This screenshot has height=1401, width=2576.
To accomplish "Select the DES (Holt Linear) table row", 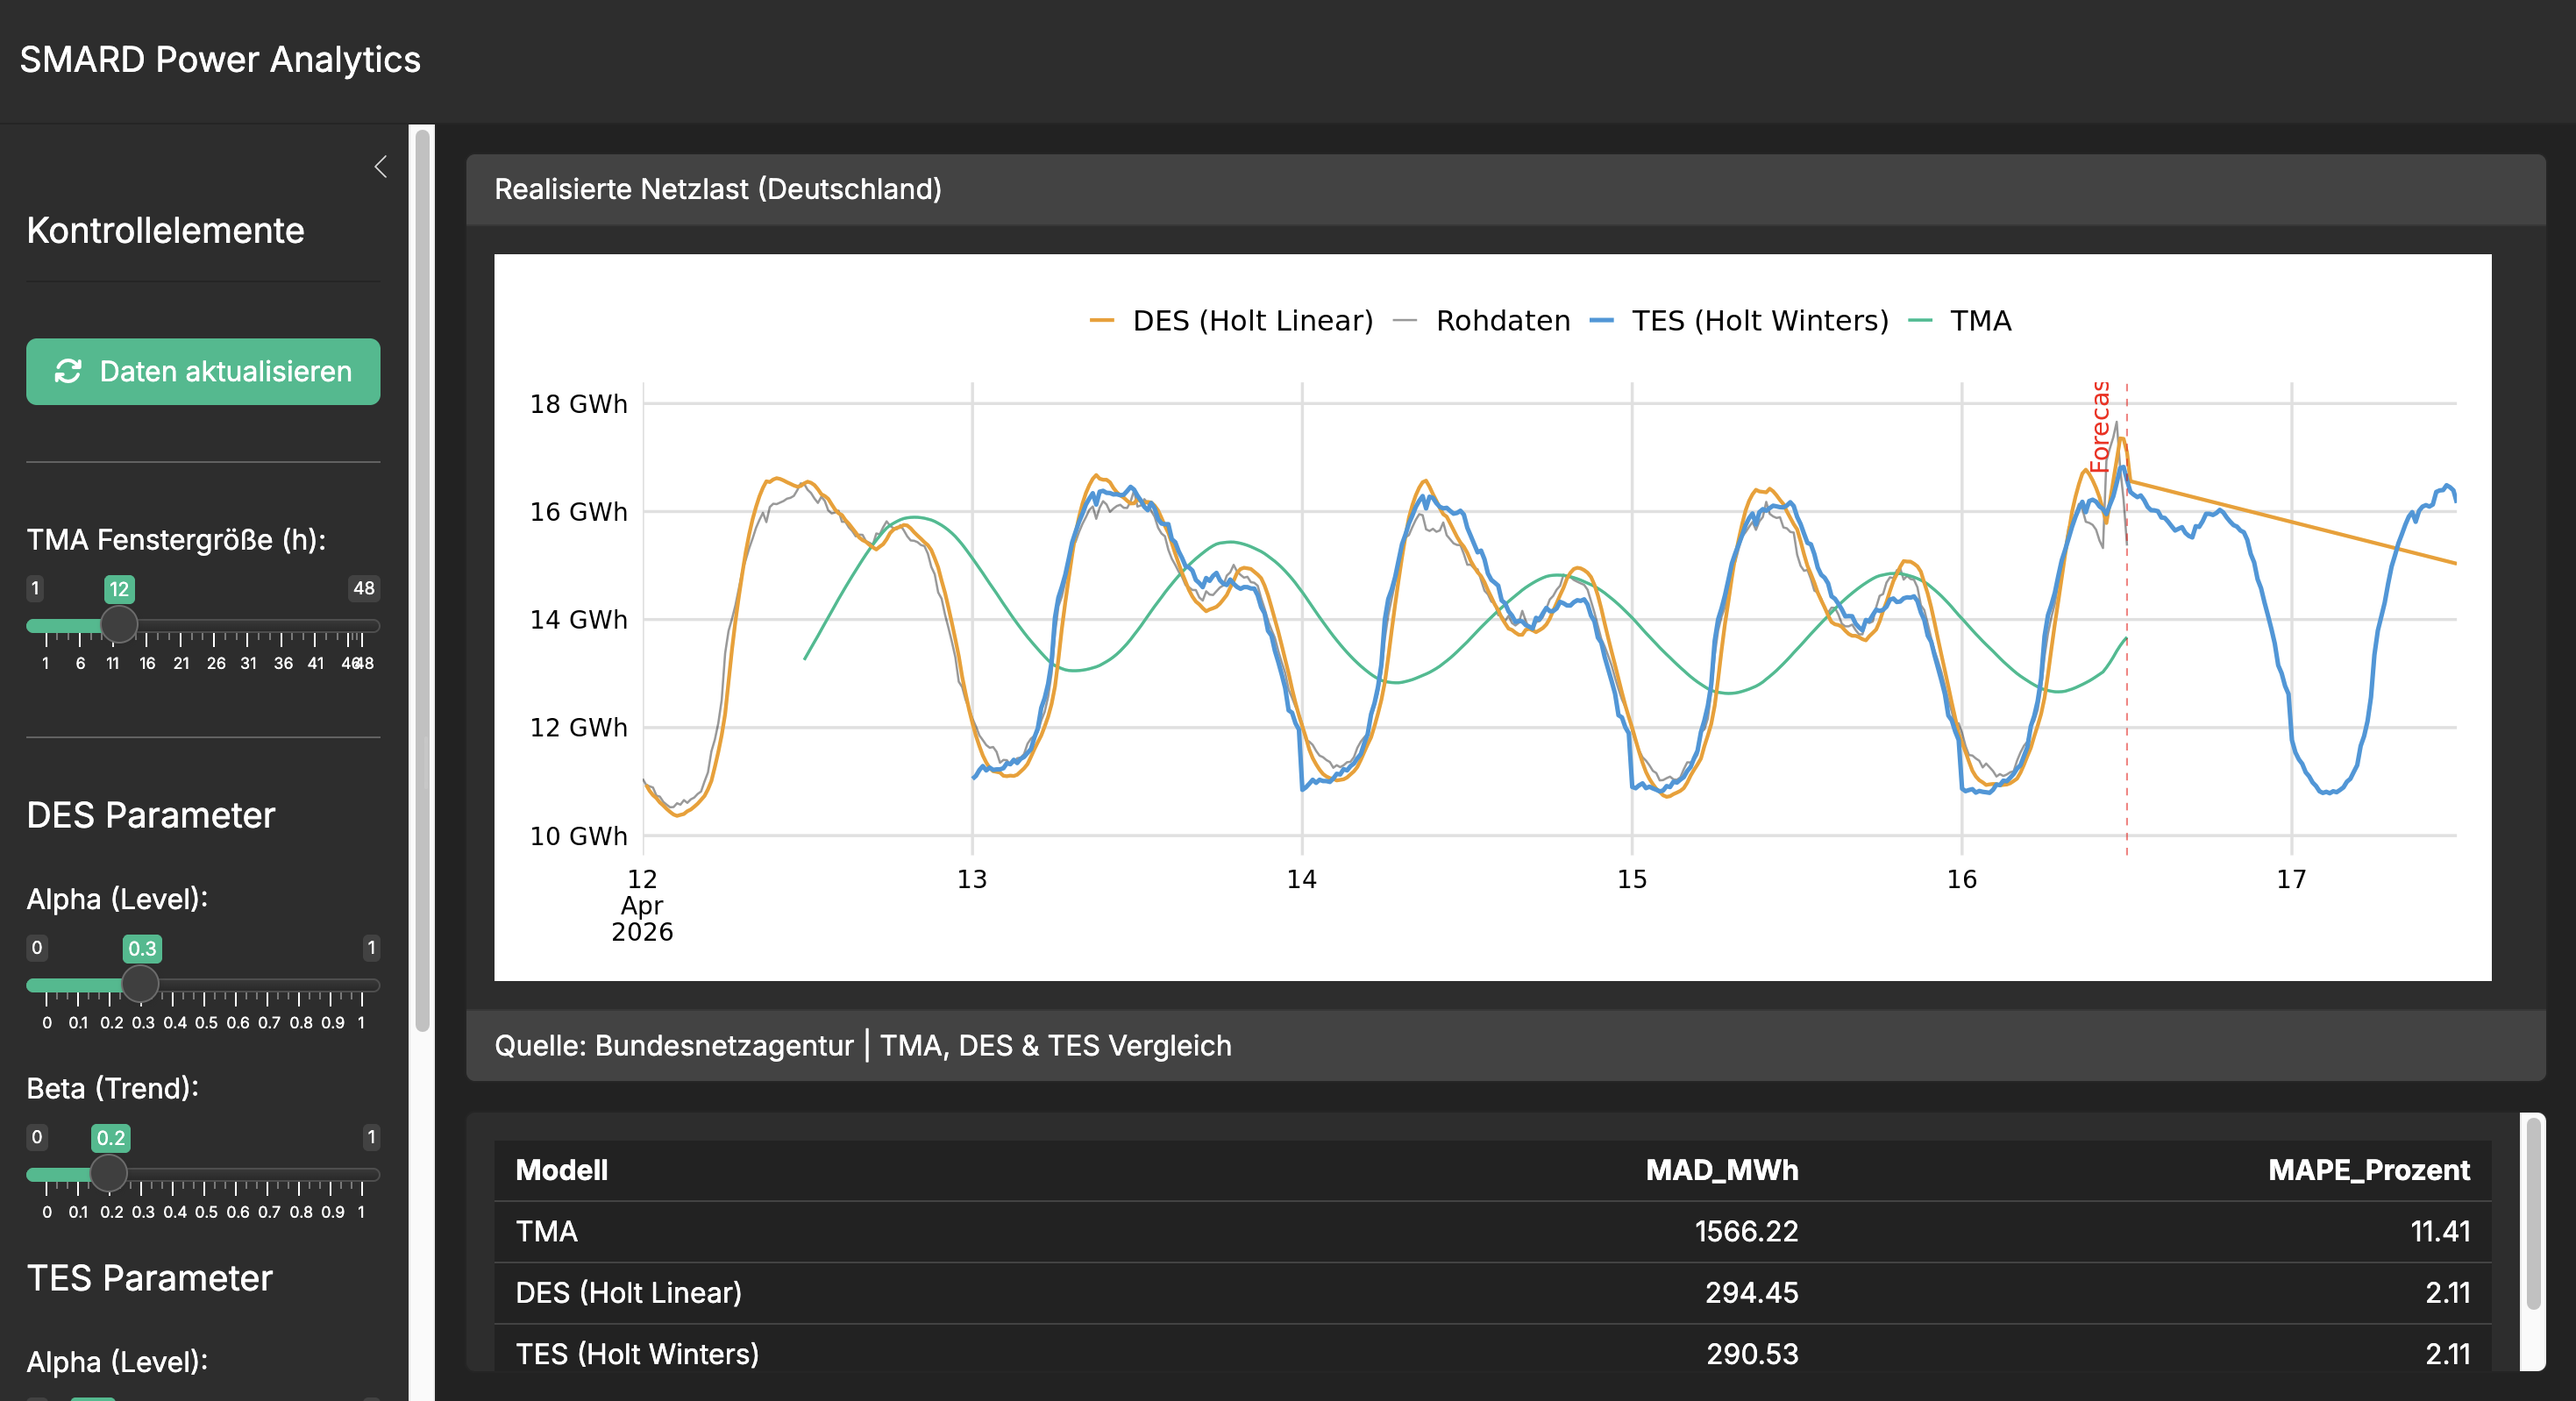I will [x=1492, y=1293].
